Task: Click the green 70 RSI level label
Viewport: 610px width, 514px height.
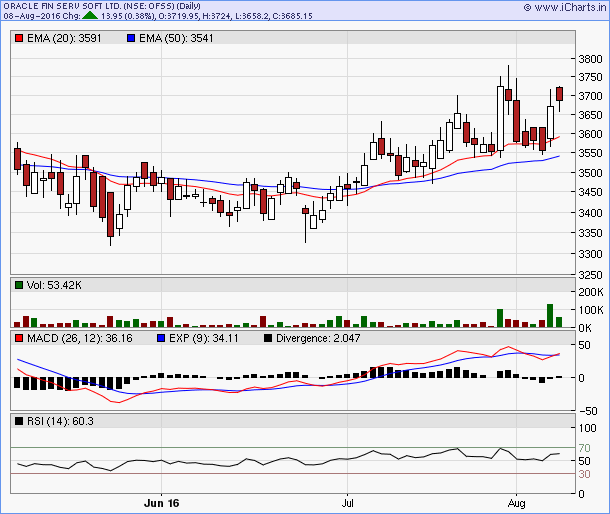Action: 584,448
